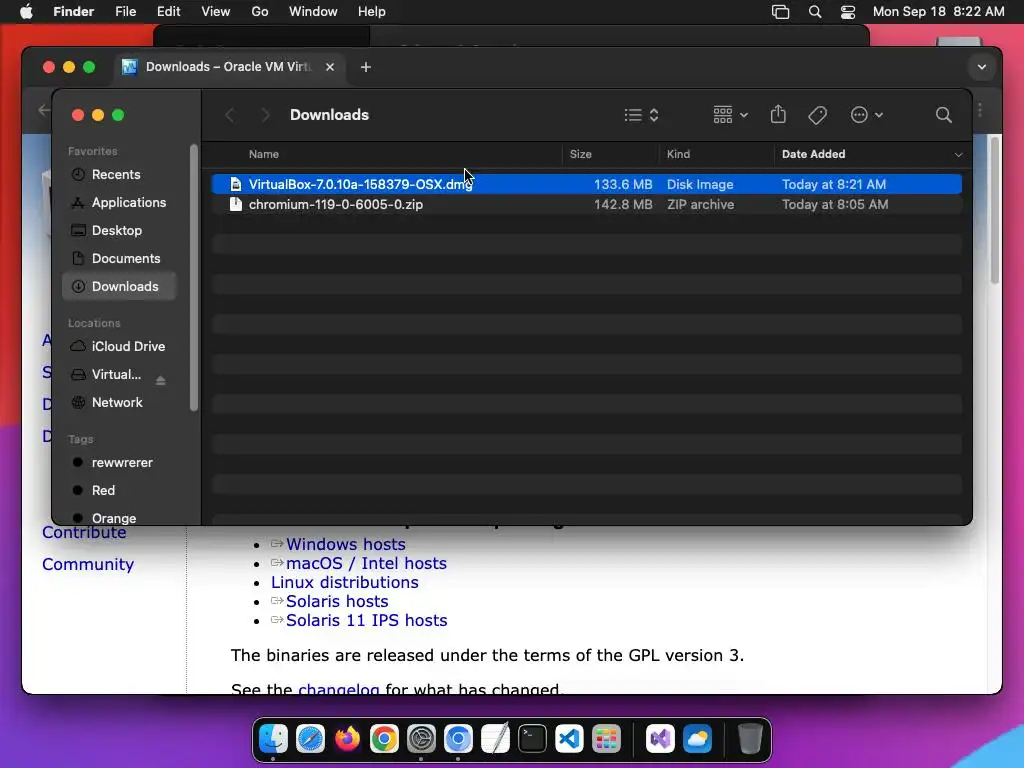
Task: Toggle sort order arrow on Date Added
Action: 958,155
